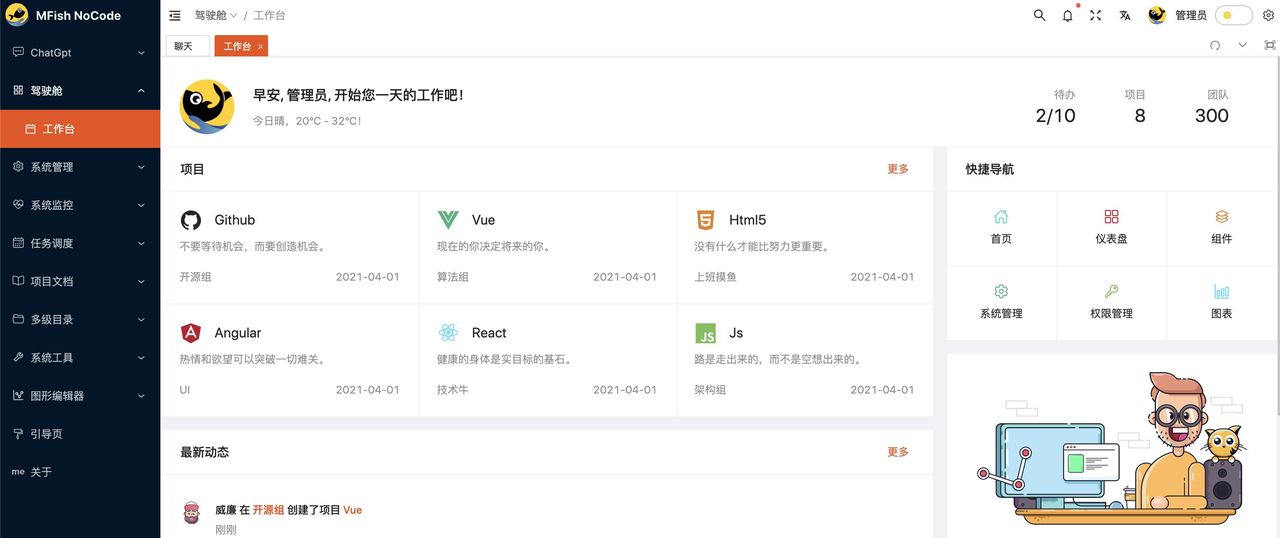
Task: Click the Vue link in activity feed
Action: point(352,510)
